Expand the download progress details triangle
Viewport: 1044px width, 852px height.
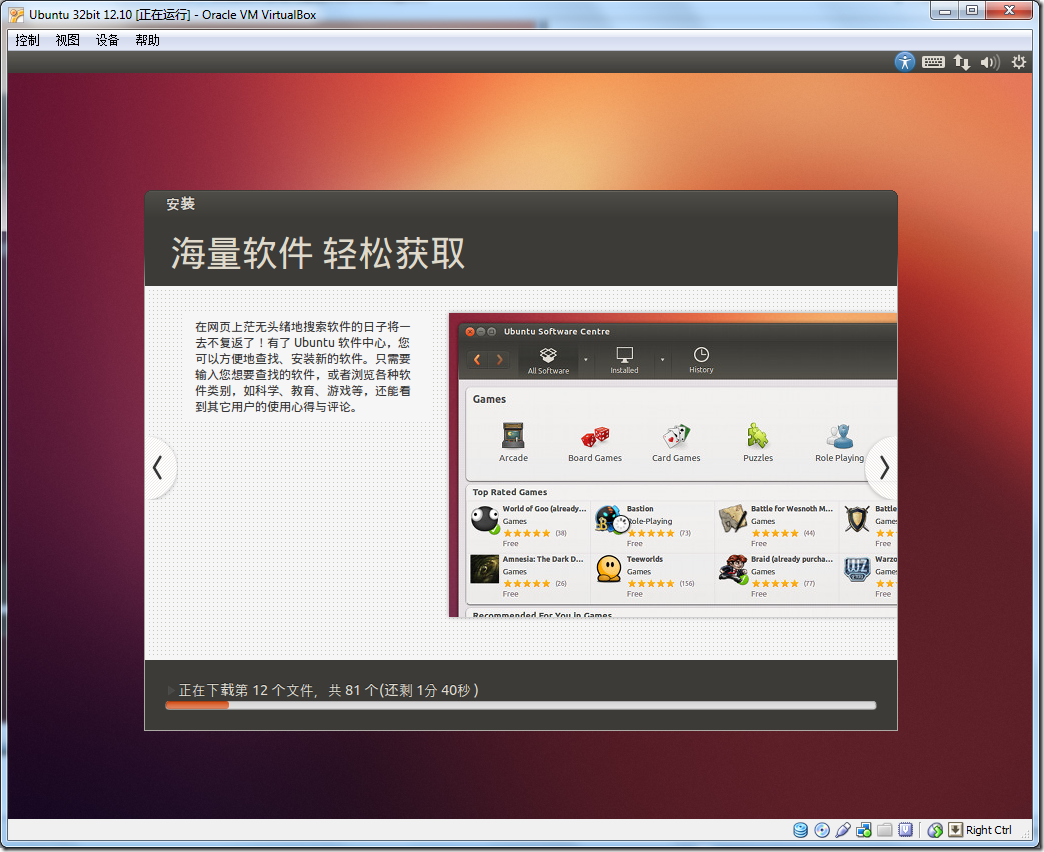pos(170,690)
